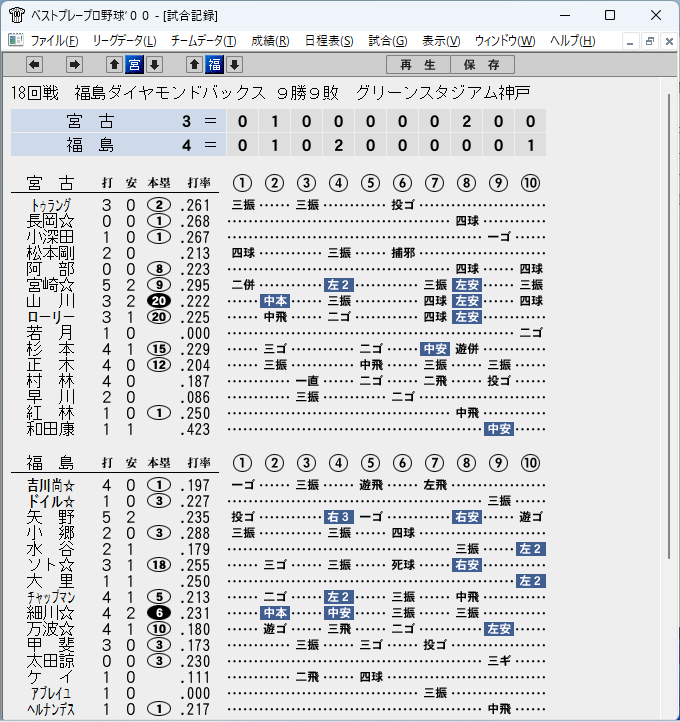This screenshot has width=680, height=722.
Task: Click the 福島 team header above batting table
Action: click(51, 463)
